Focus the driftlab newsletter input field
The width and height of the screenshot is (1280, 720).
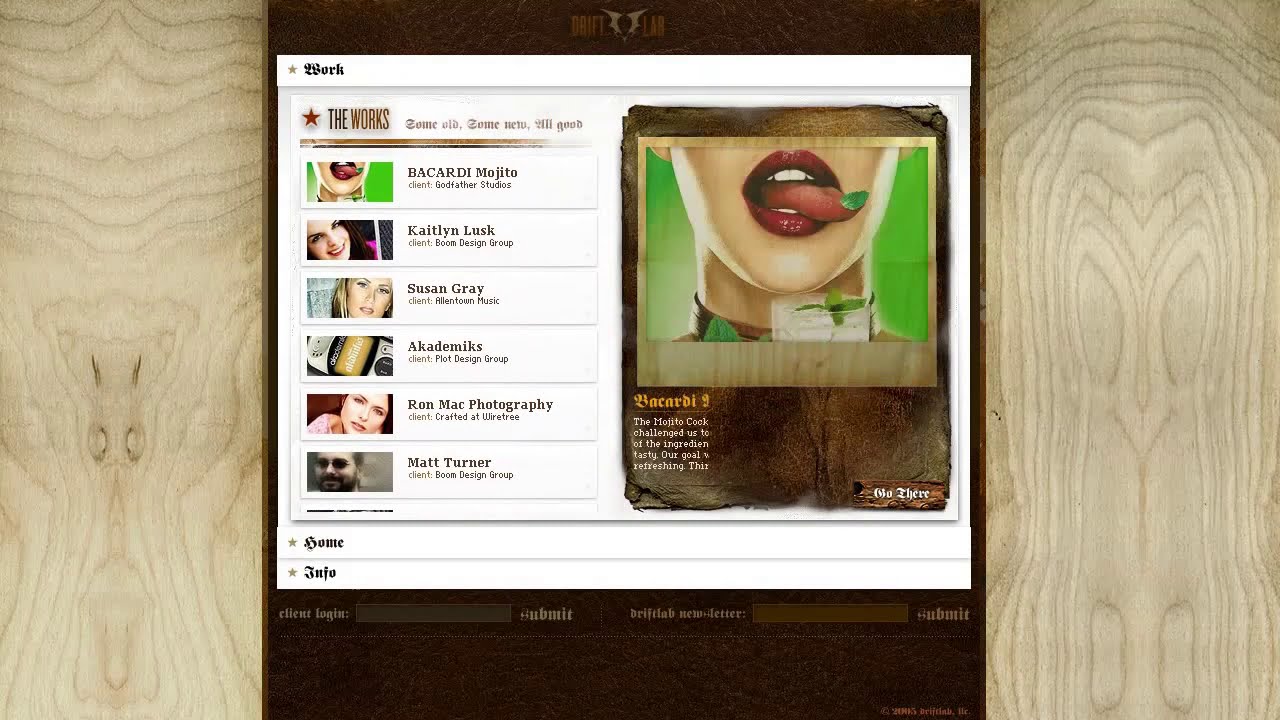pyautogui.click(x=830, y=613)
